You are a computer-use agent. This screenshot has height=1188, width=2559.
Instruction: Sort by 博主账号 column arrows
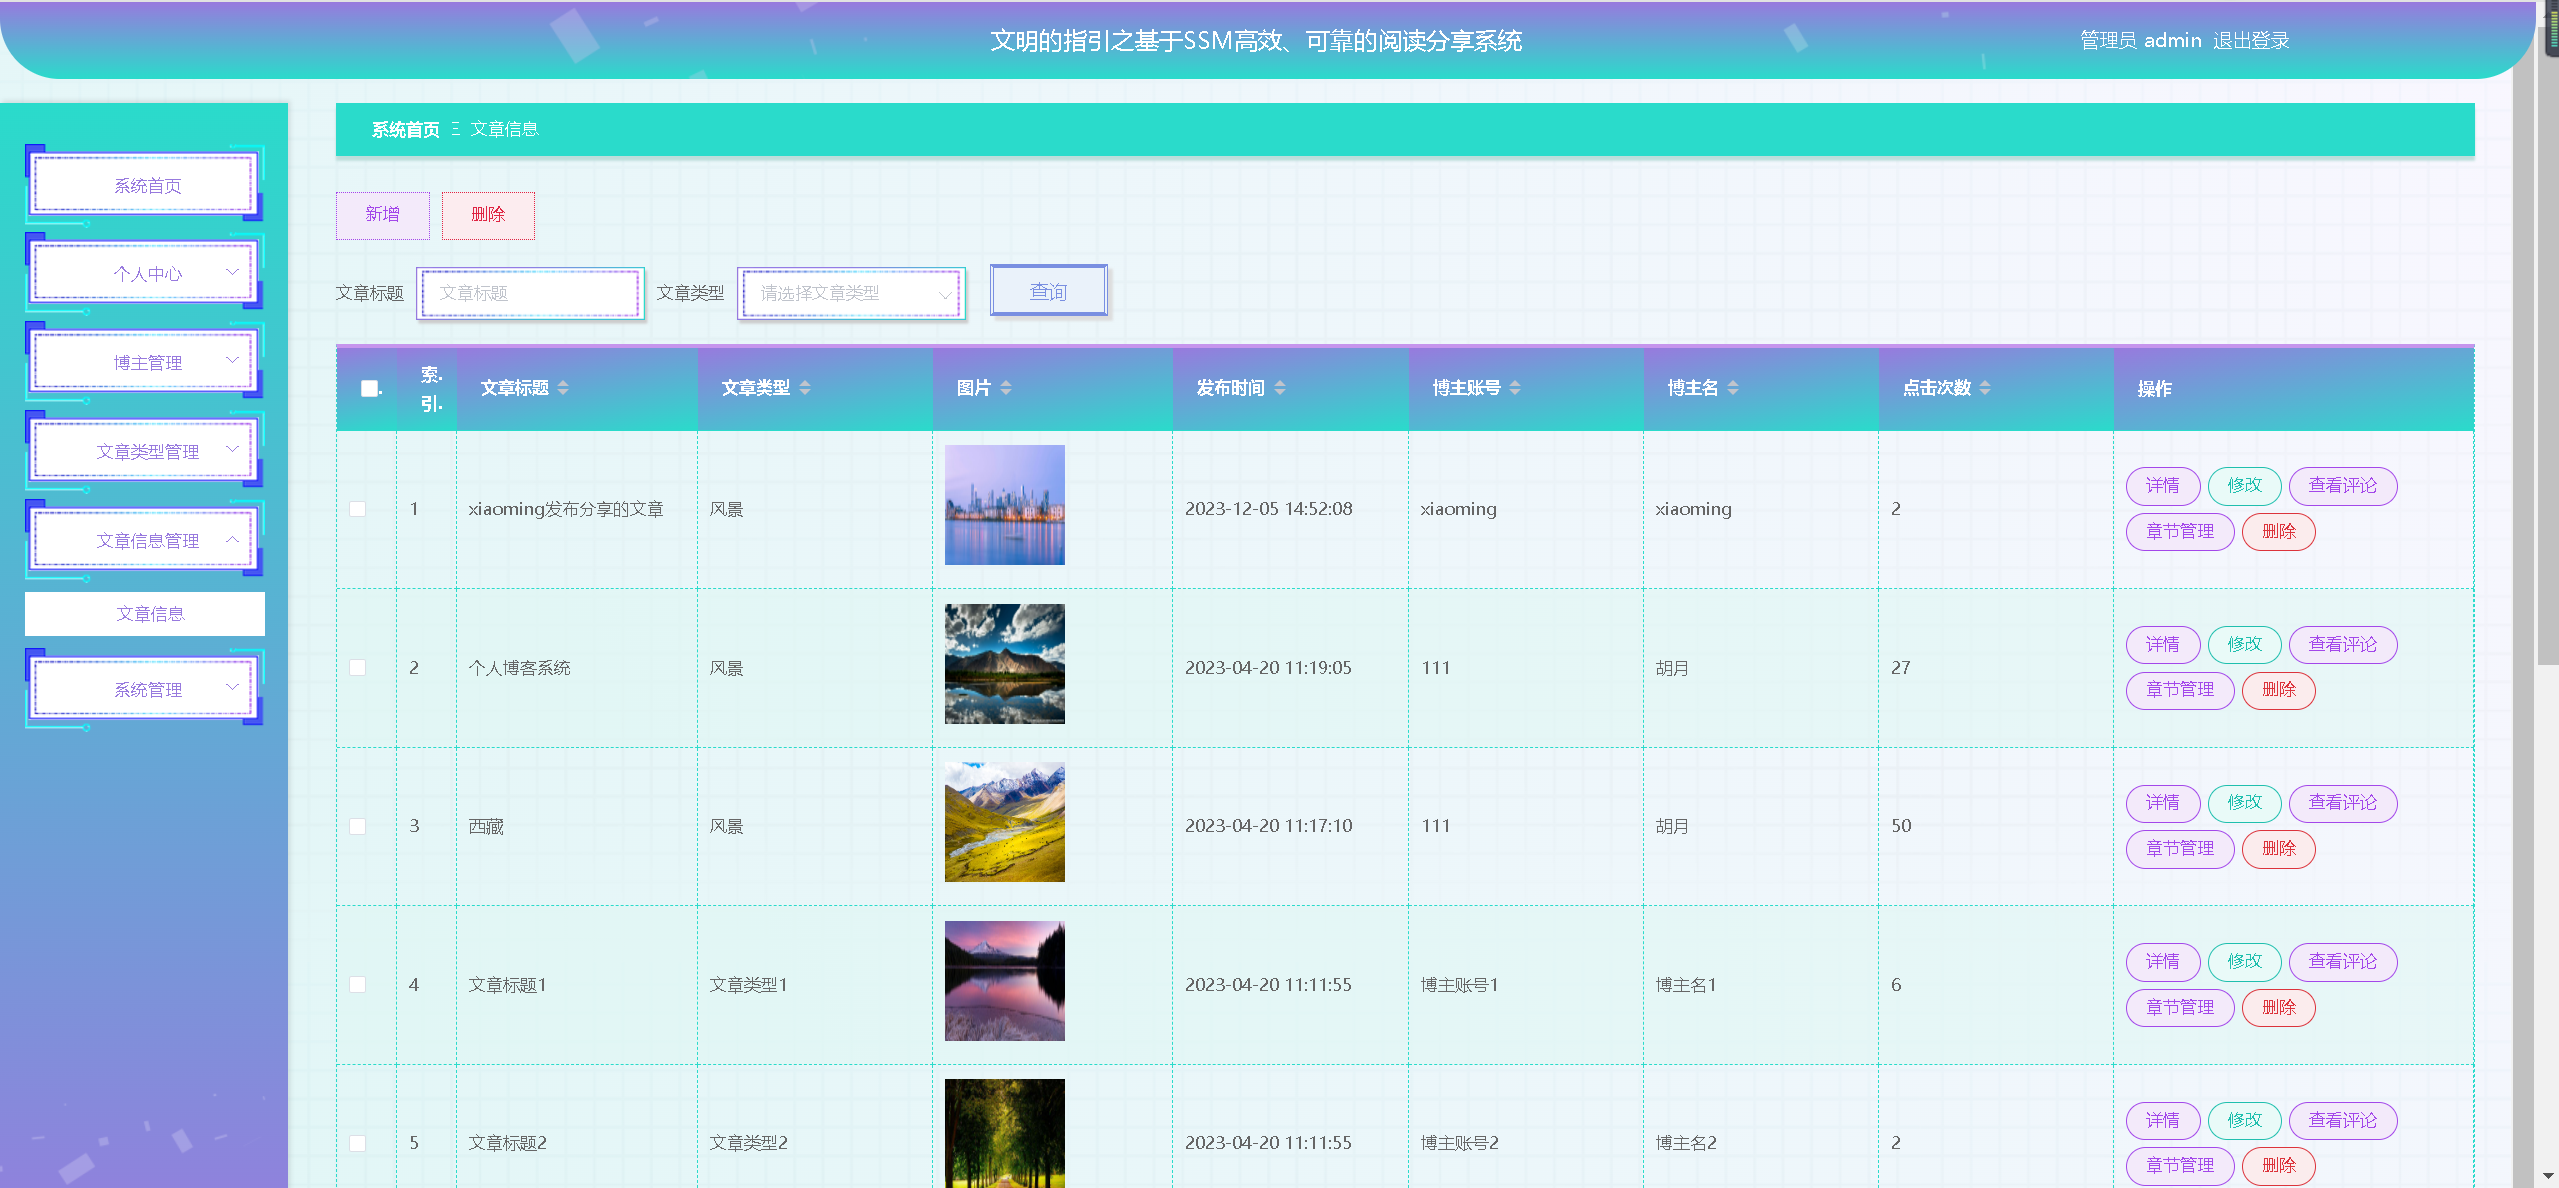pos(1515,388)
